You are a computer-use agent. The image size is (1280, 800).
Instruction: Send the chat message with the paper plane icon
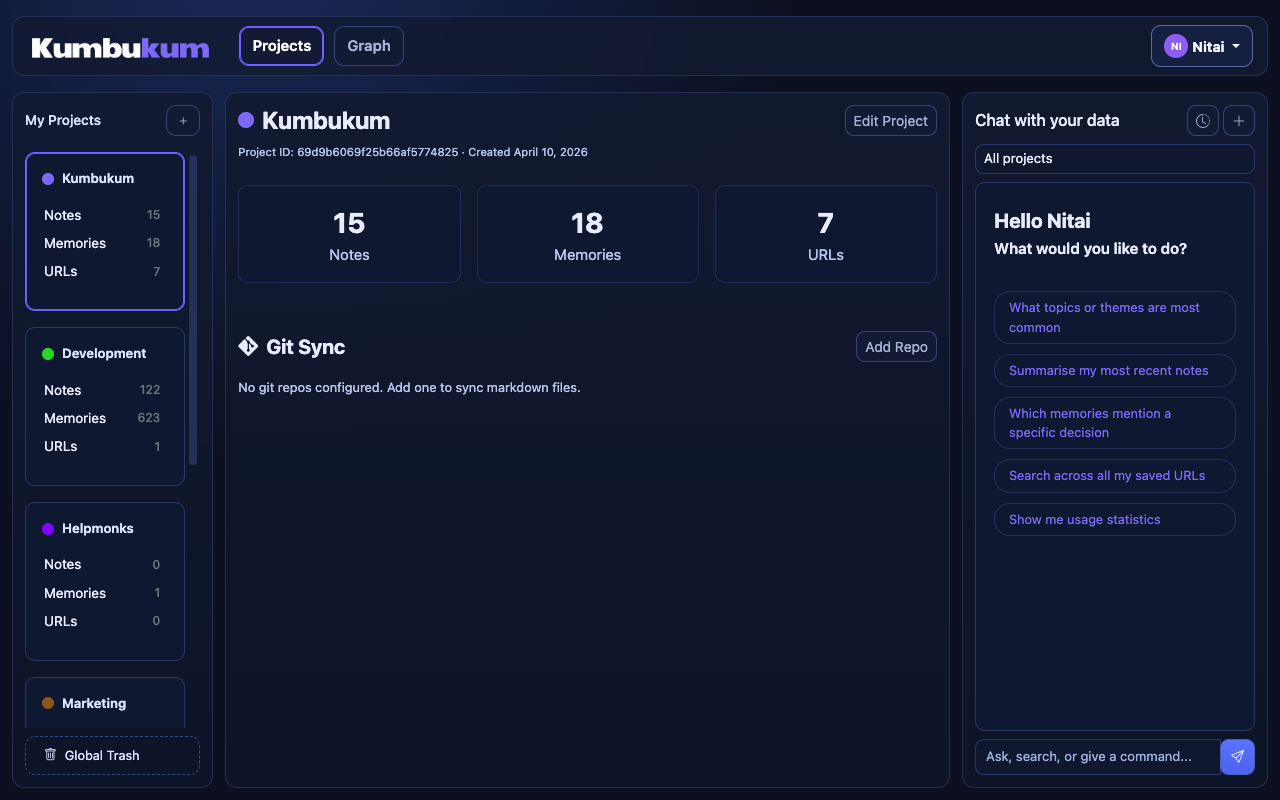(1238, 757)
